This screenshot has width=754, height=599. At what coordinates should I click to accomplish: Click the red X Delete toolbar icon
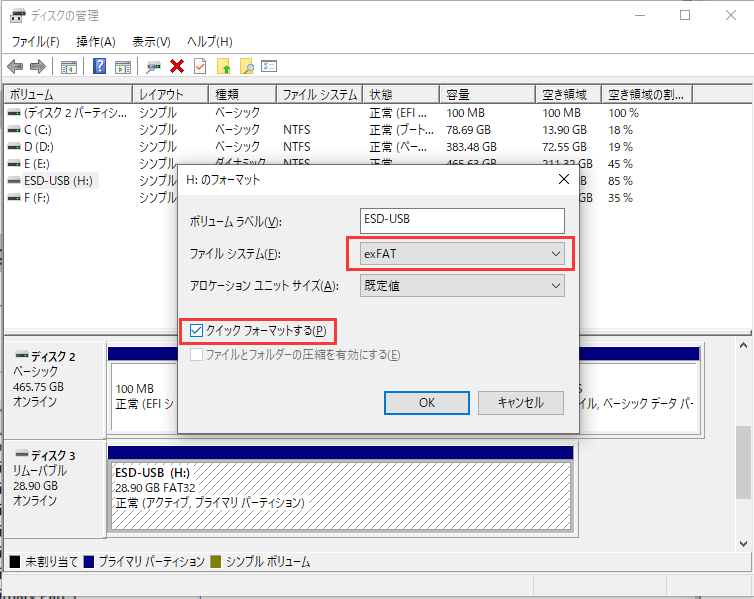(x=177, y=66)
